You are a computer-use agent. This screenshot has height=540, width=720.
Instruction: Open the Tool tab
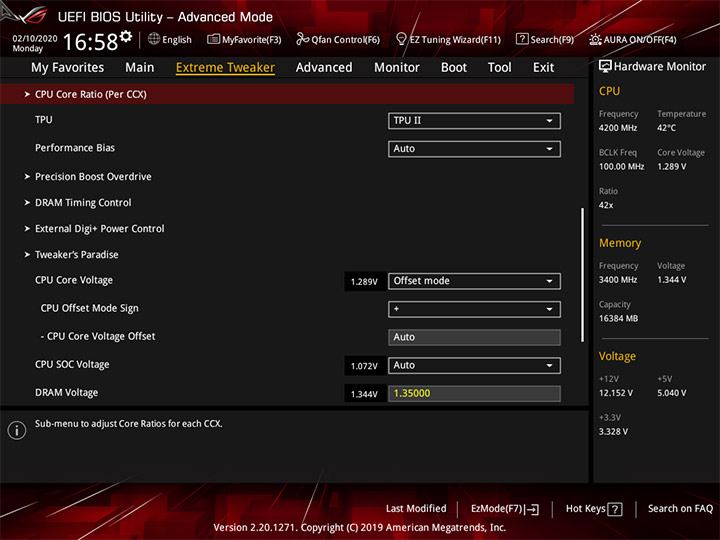coord(499,68)
